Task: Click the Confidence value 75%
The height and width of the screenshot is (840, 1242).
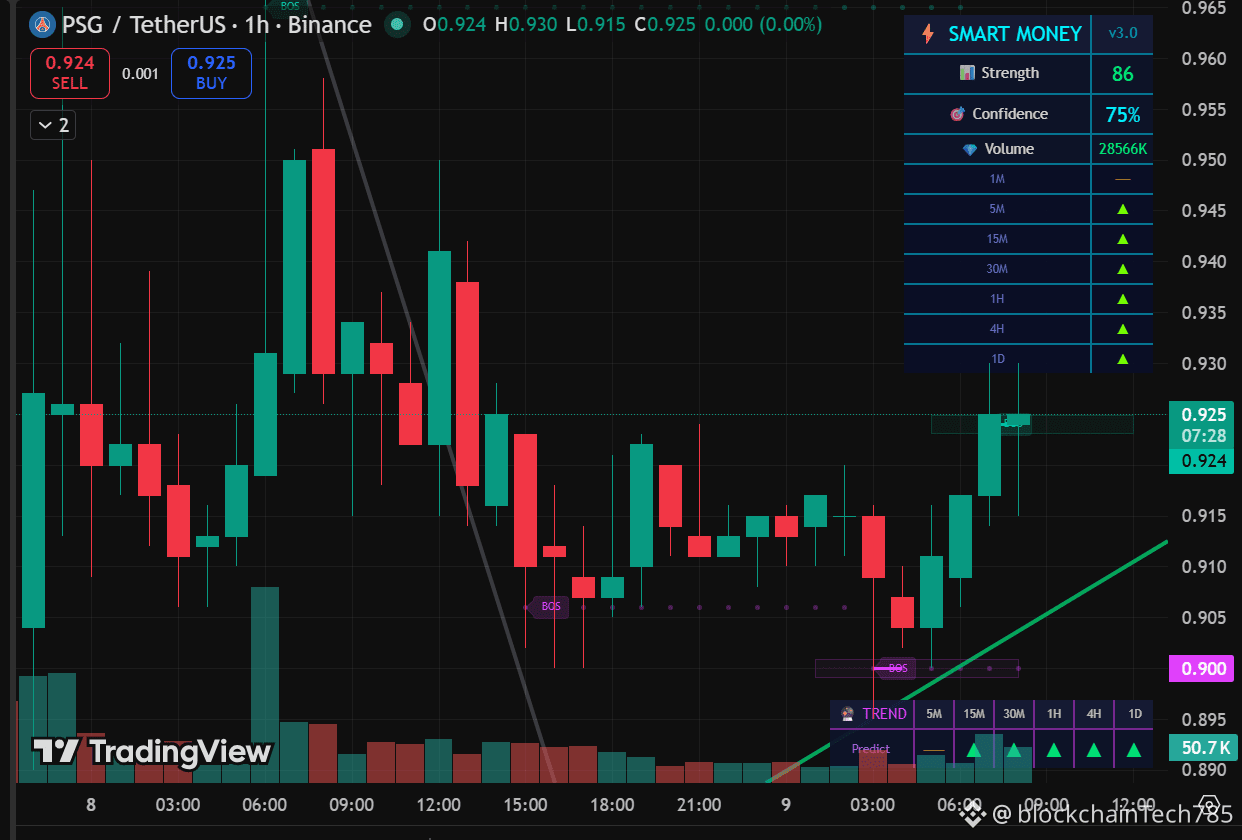Action: tap(1122, 115)
